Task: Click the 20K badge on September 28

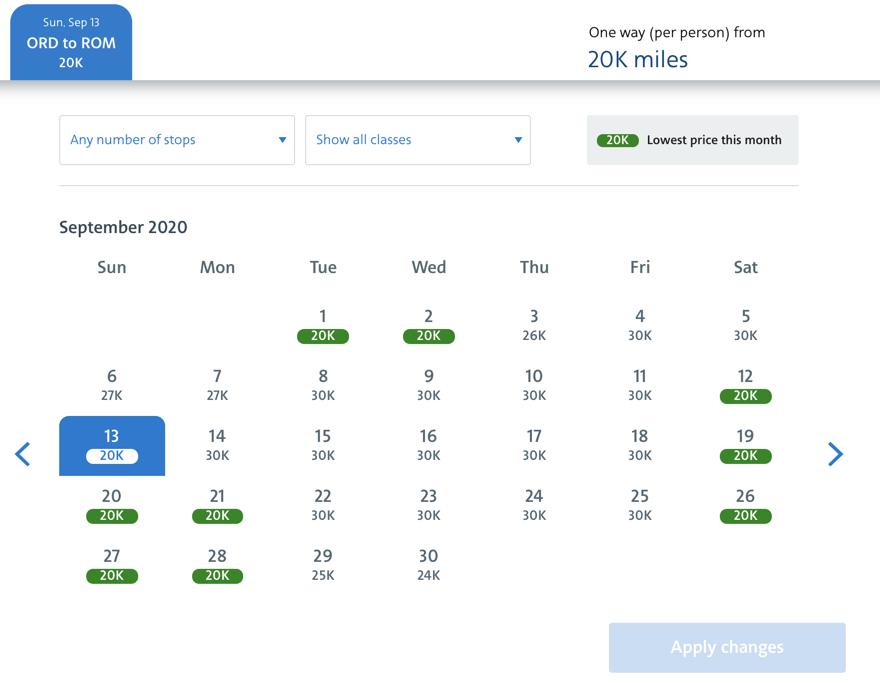Action: 217,576
